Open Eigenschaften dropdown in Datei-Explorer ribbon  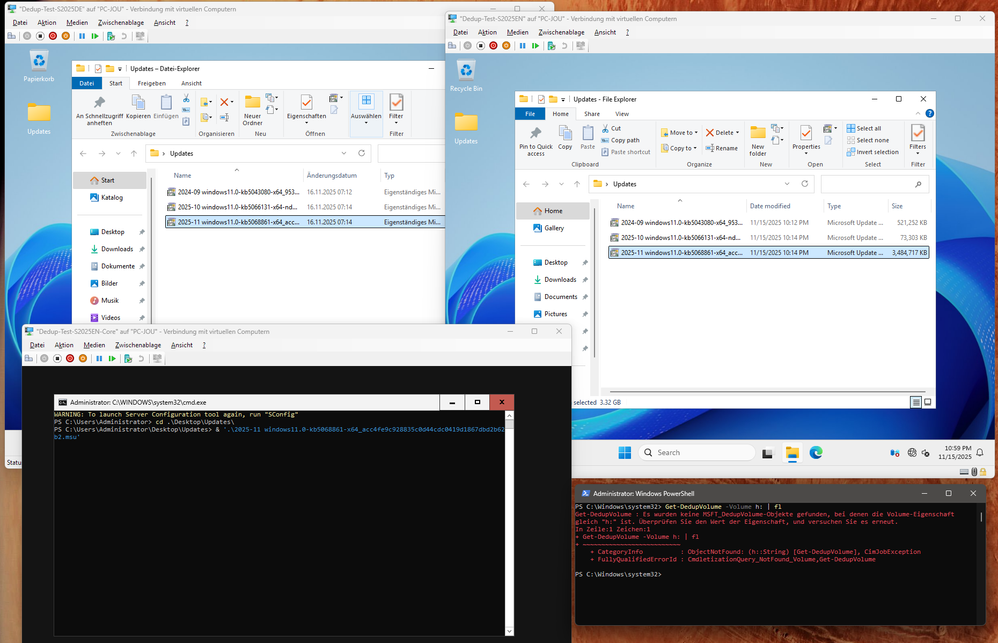[x=306, y=123]
